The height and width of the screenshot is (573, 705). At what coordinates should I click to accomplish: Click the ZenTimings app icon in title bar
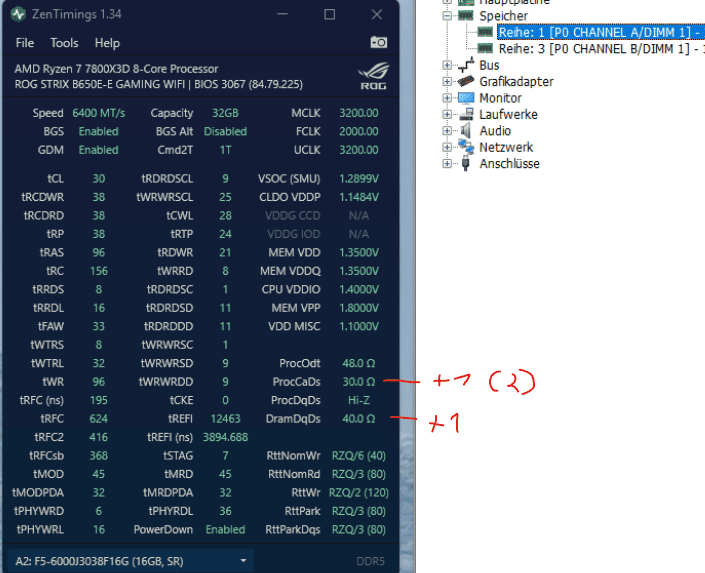pyautogui.click(x=18, y=14)
